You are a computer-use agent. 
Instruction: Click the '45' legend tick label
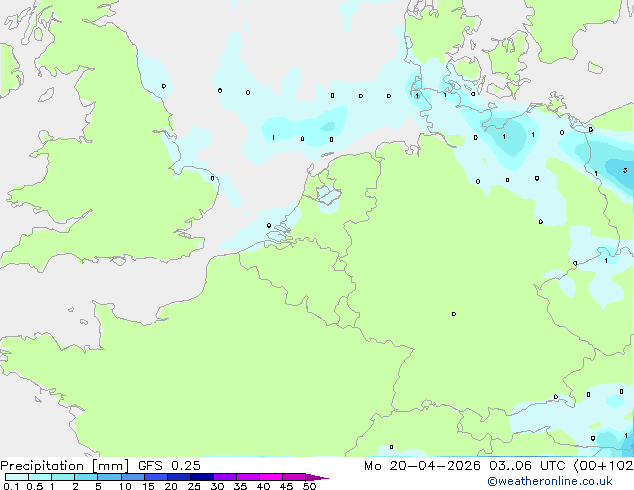[x=286, y=486]
